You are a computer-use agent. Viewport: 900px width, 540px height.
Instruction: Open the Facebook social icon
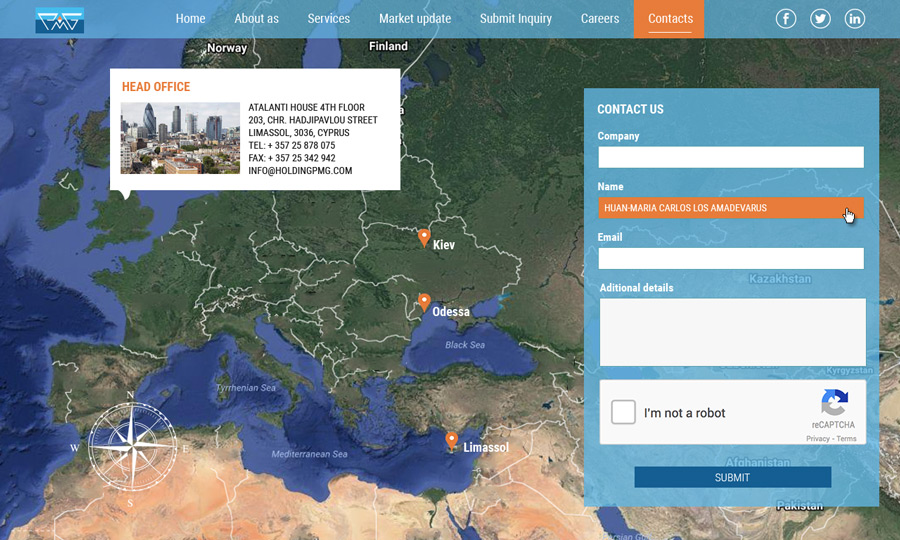786,19
